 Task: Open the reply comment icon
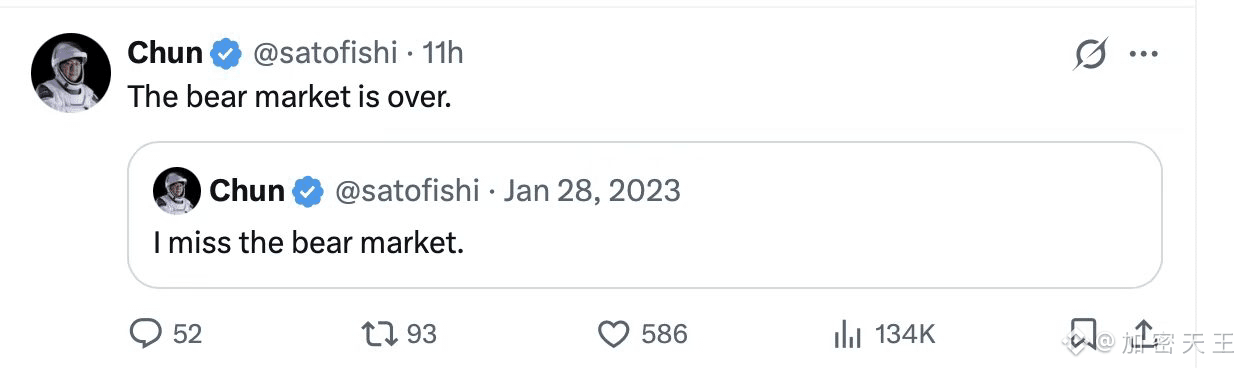pyautogui.click(x=146, y=333)
